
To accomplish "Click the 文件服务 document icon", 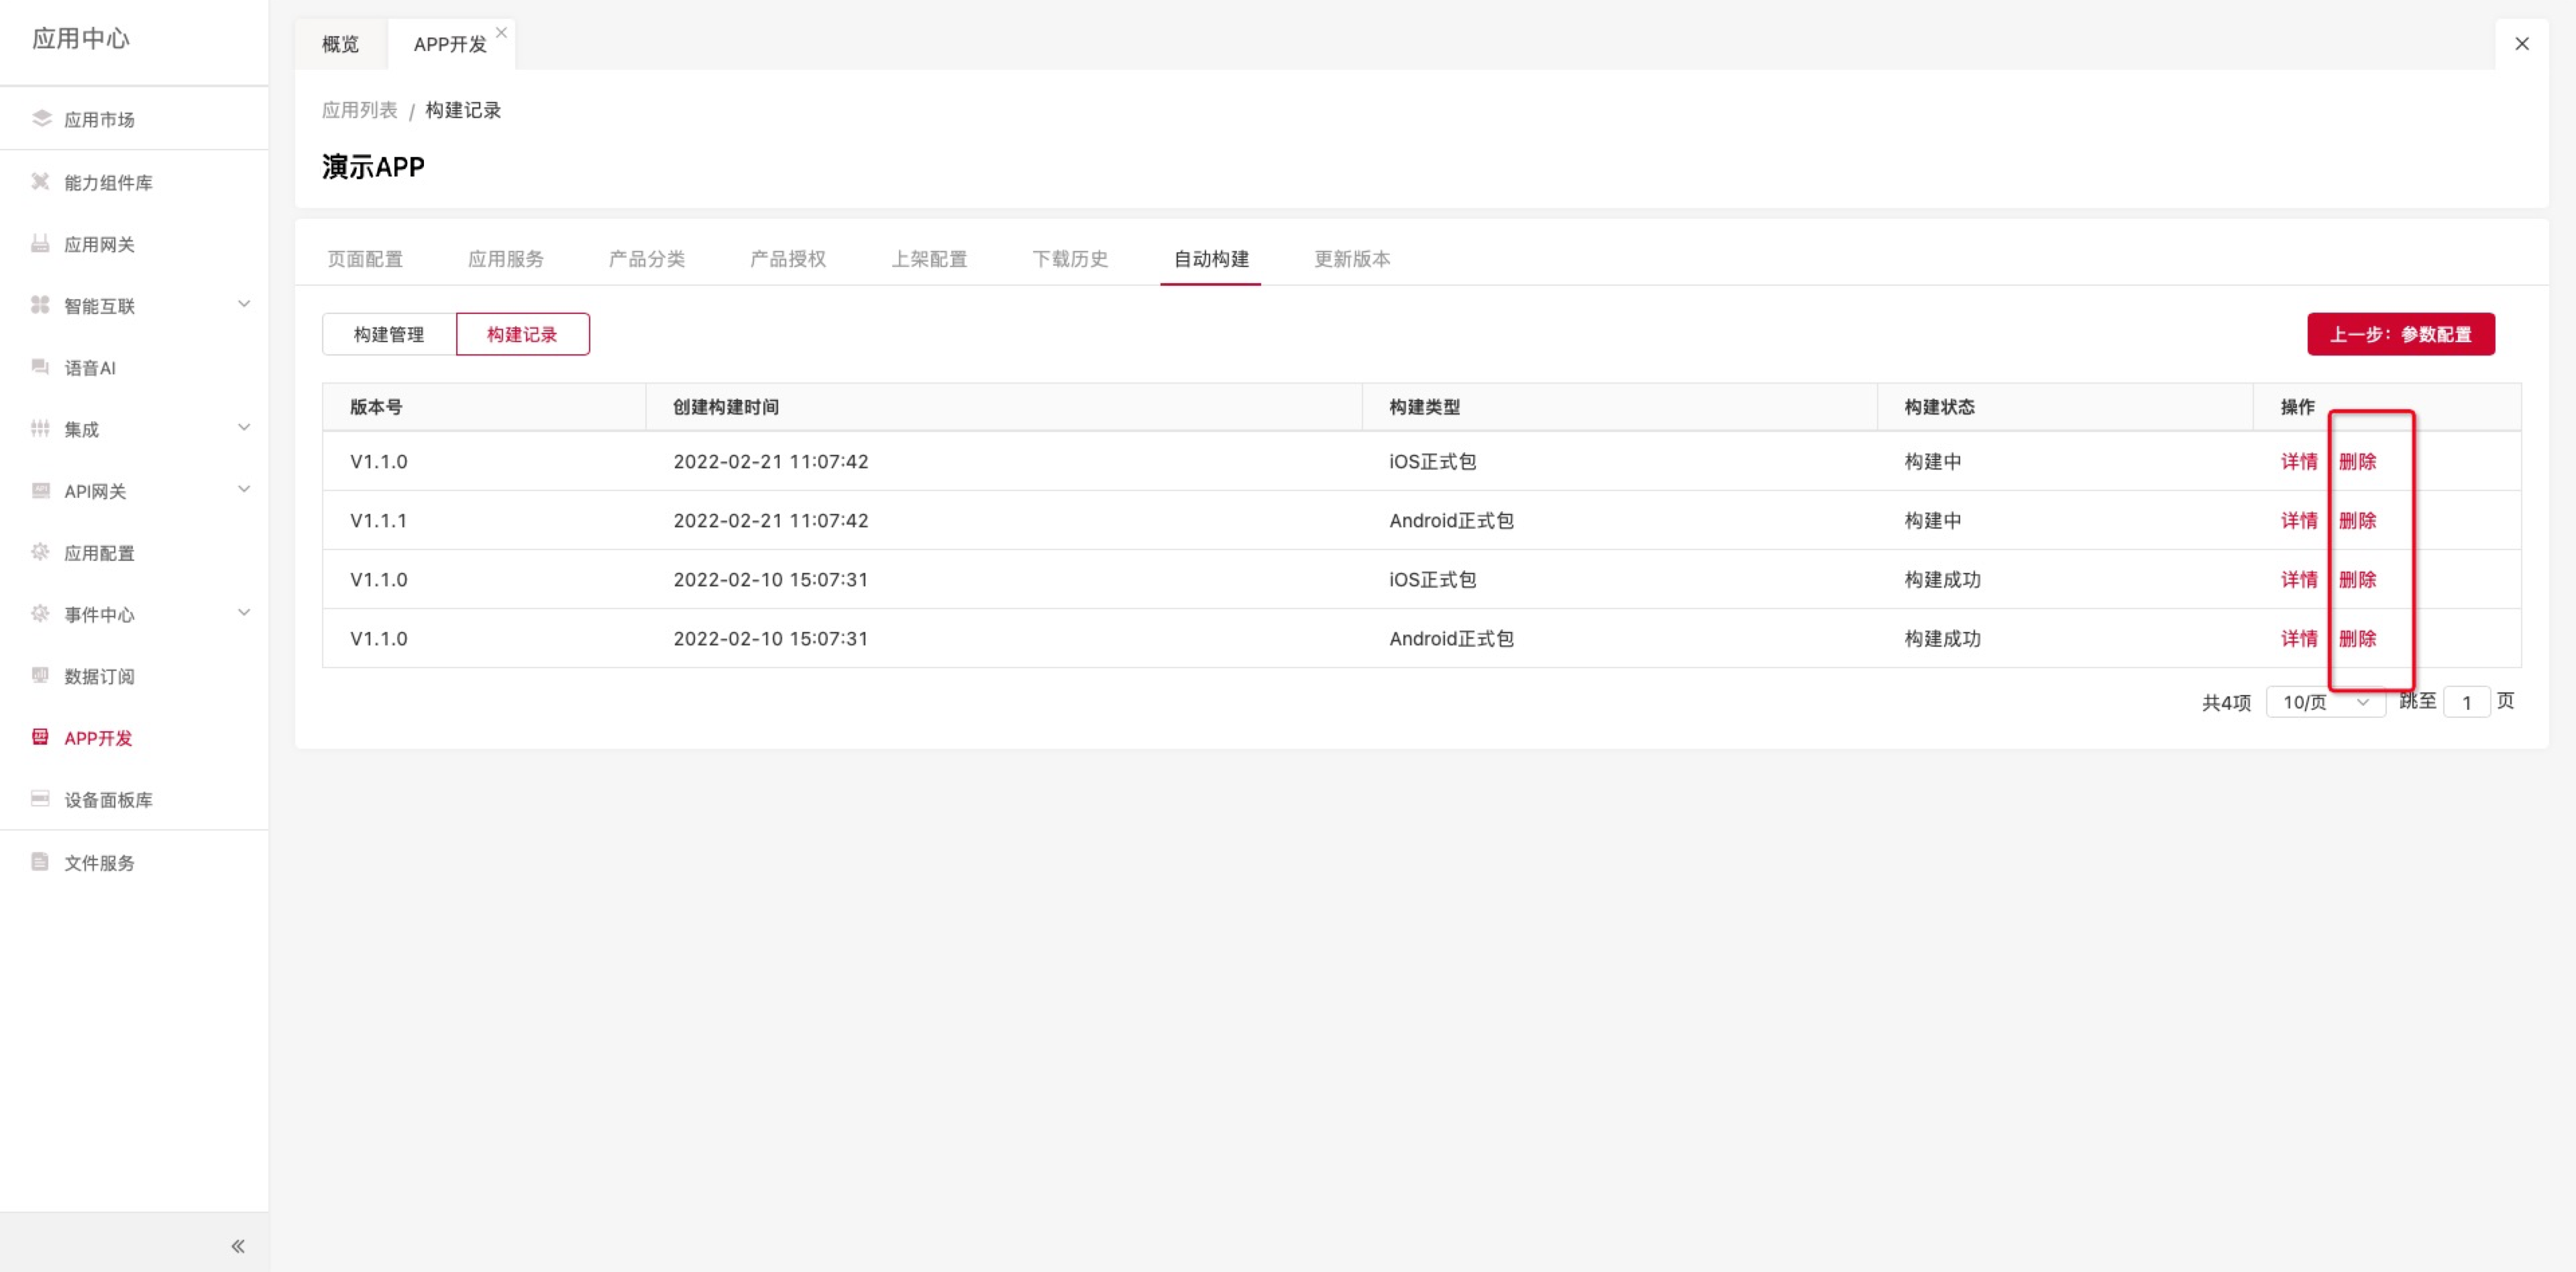I will click(40, 862).
